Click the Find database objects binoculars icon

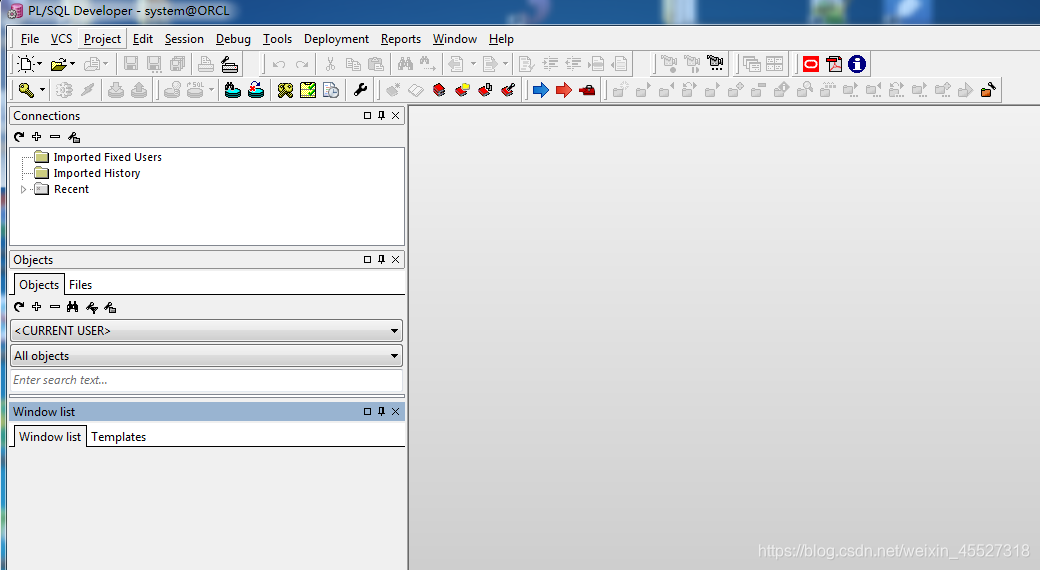tap(233, 90)
